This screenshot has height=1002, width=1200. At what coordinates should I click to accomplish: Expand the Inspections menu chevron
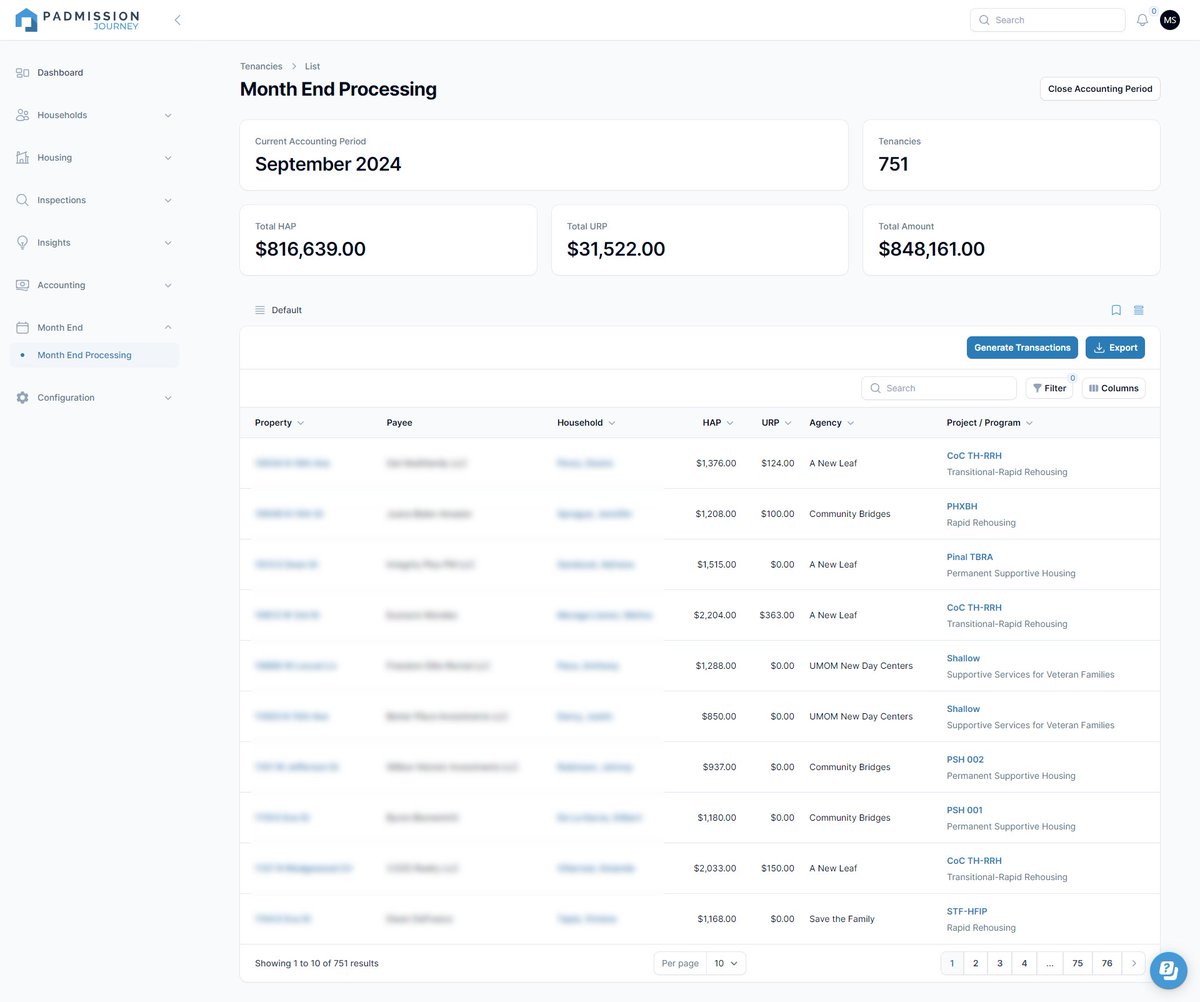pyautogui.click(x=168, y=200)
